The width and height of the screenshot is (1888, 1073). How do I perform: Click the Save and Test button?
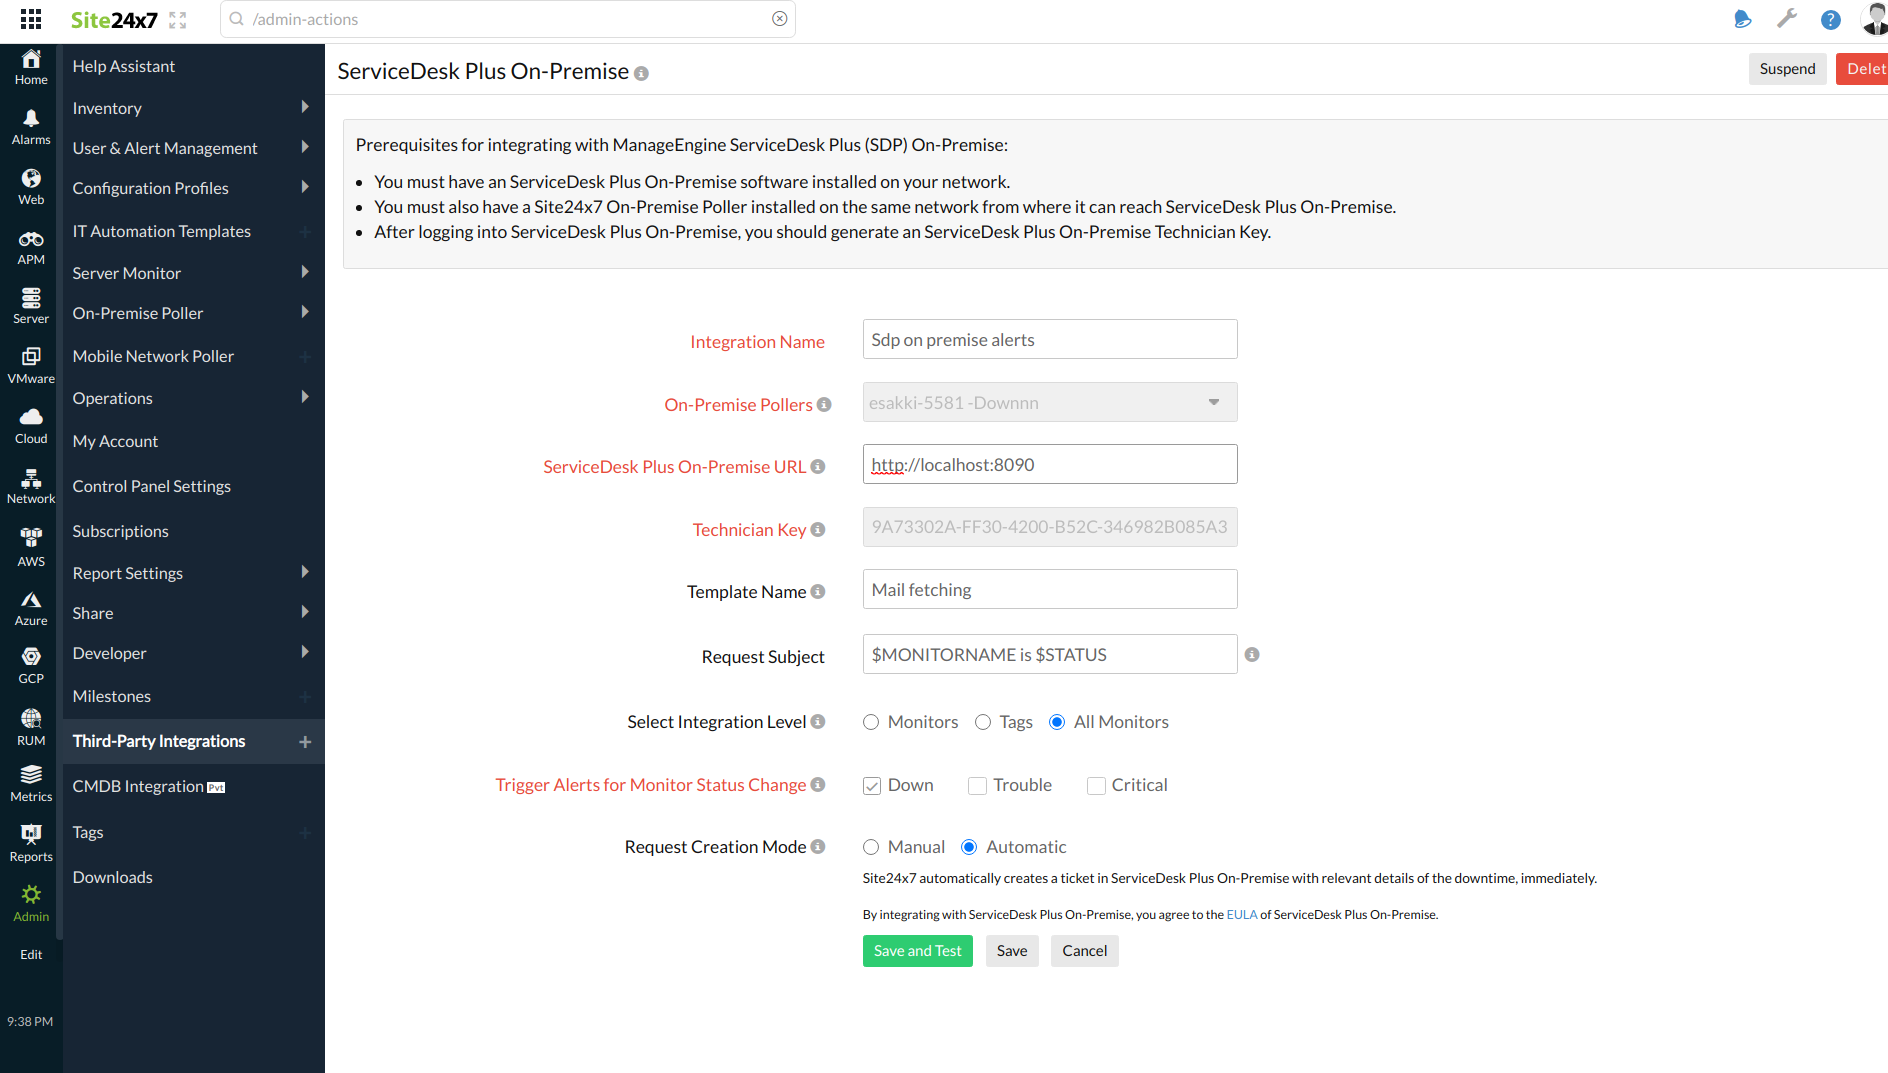(917, 950)
